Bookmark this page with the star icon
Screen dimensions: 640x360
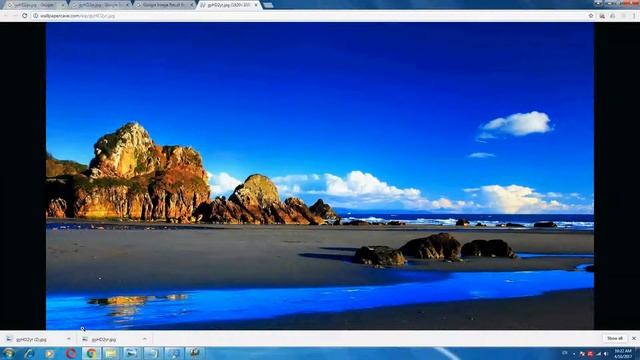(x=591, y=16)
